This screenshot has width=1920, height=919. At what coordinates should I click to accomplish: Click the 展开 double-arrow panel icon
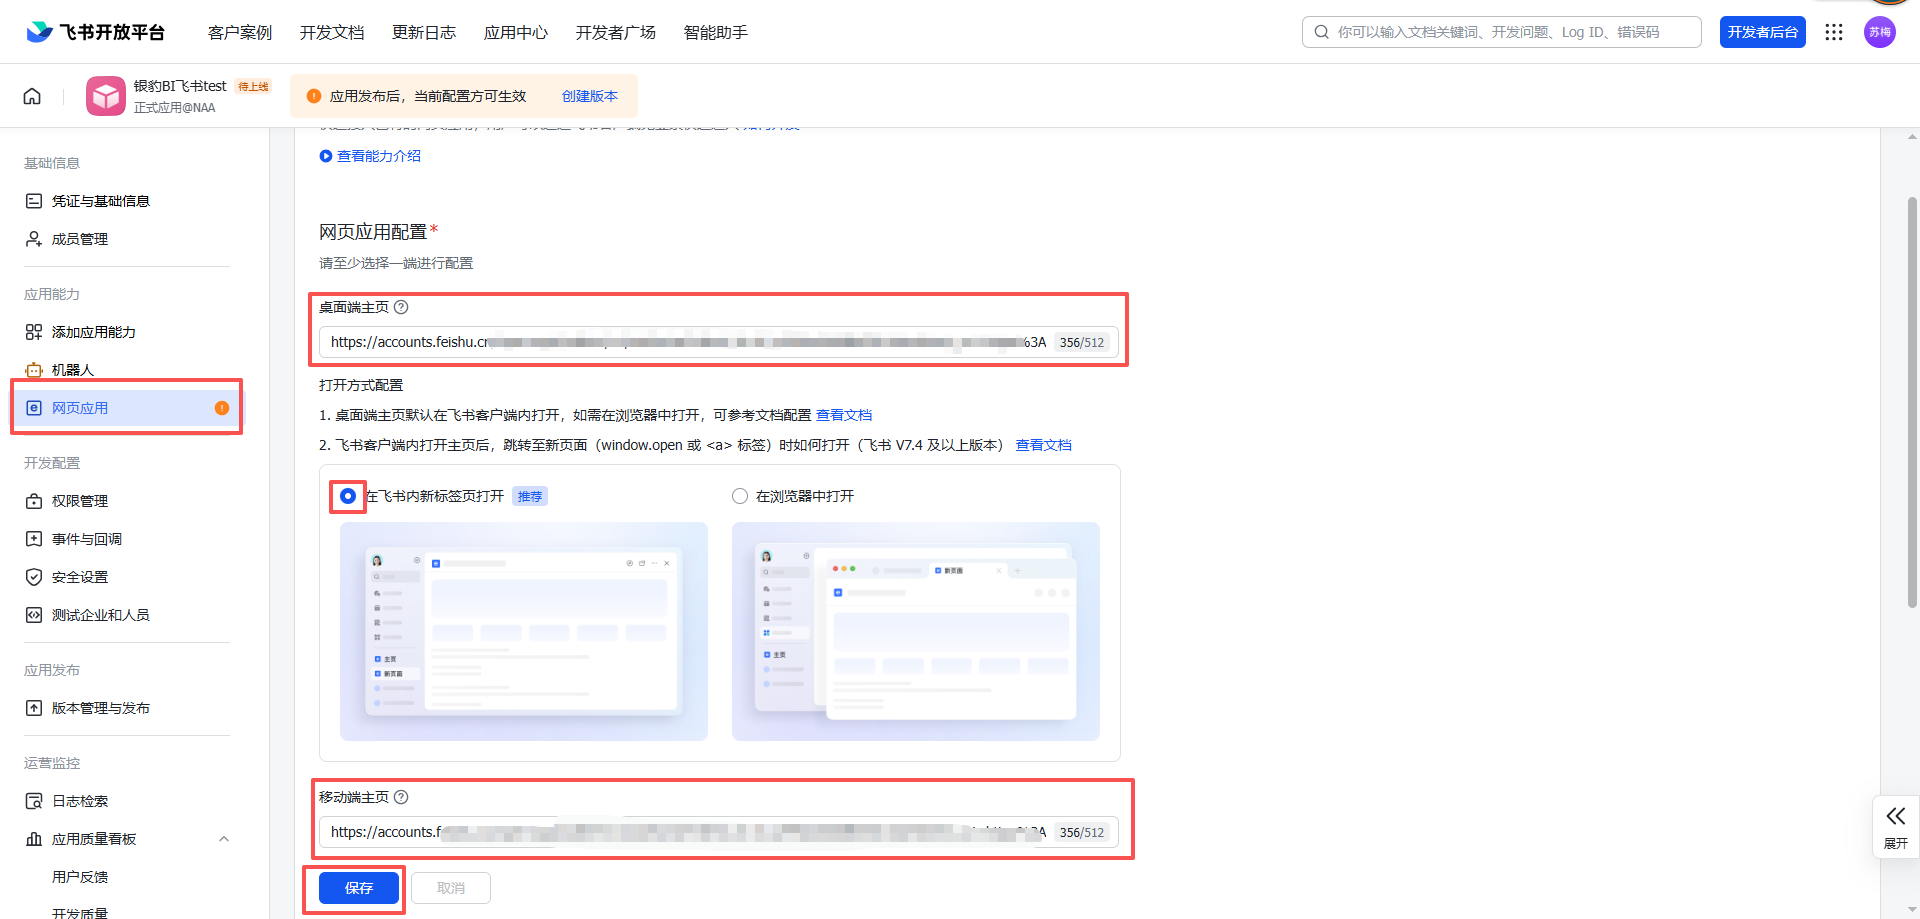click(x=1895, y=817)
